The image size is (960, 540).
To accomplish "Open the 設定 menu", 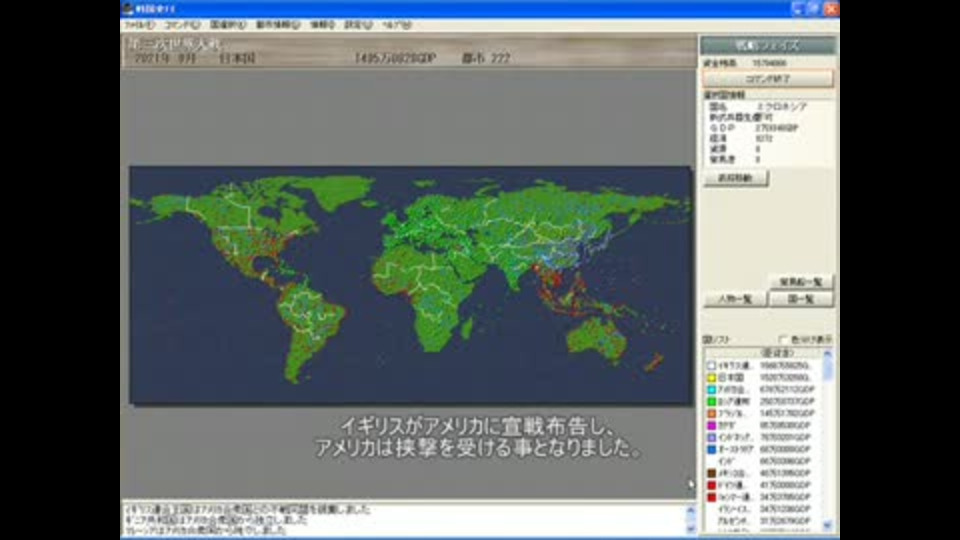I will point(358,25).
